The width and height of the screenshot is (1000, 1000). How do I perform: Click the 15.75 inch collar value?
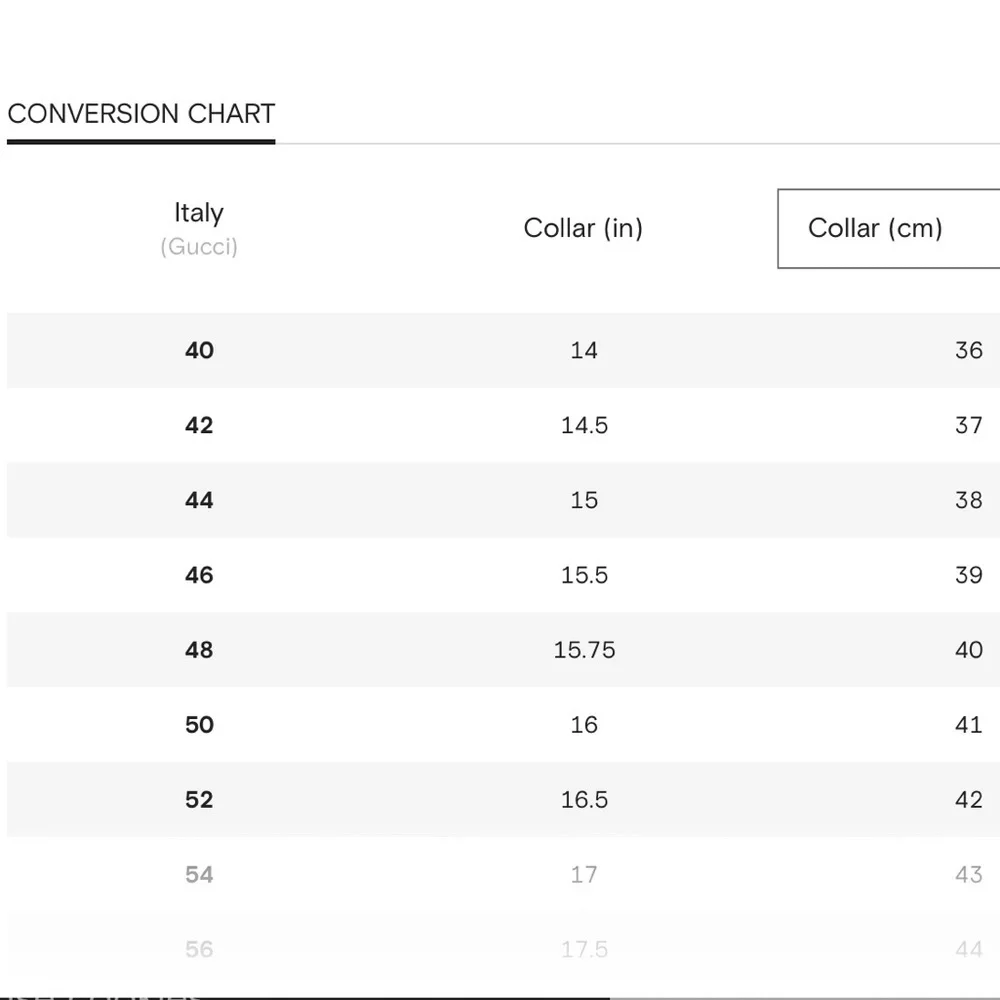pos(584,650)
